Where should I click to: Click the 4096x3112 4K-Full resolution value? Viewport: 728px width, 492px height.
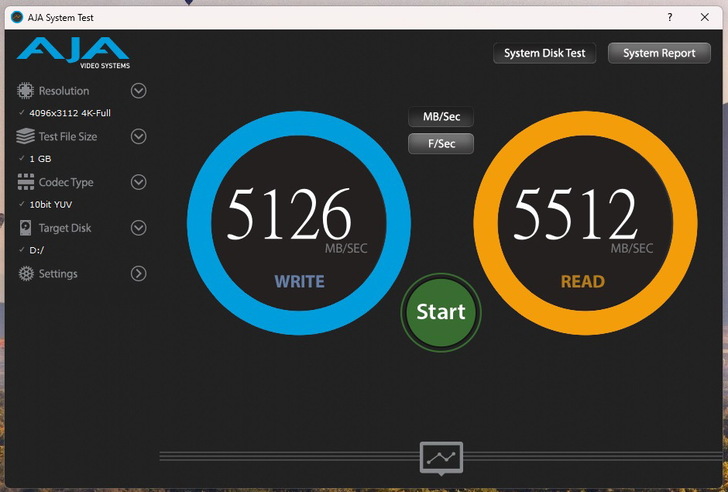(x=70, y=113)
